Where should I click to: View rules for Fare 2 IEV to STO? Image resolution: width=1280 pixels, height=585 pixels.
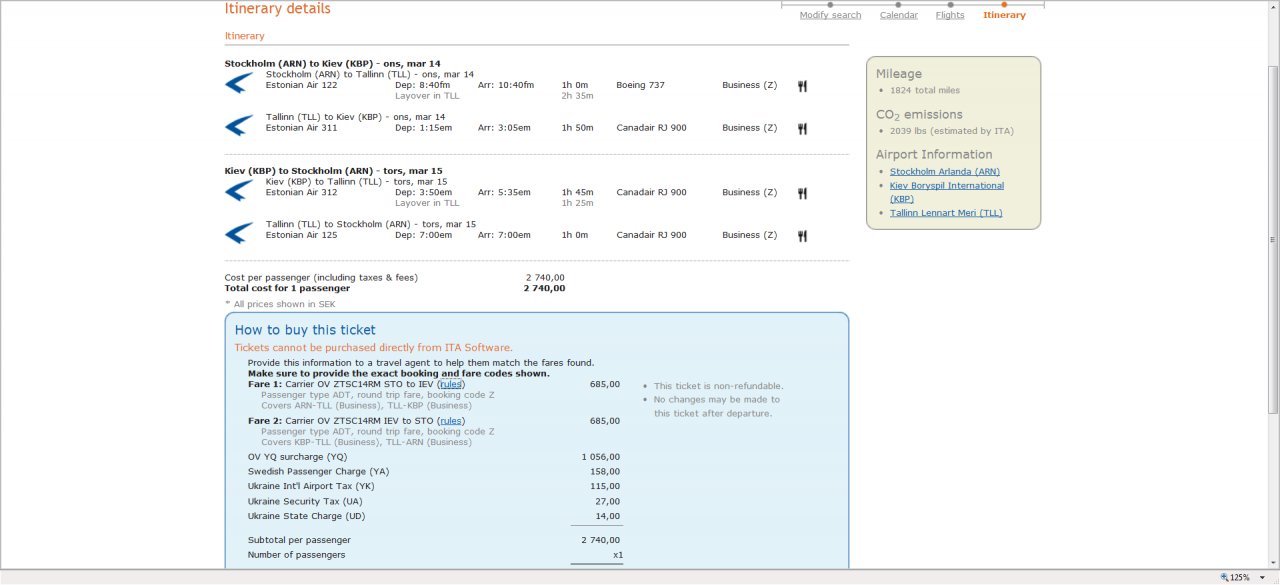coord(451,421)
